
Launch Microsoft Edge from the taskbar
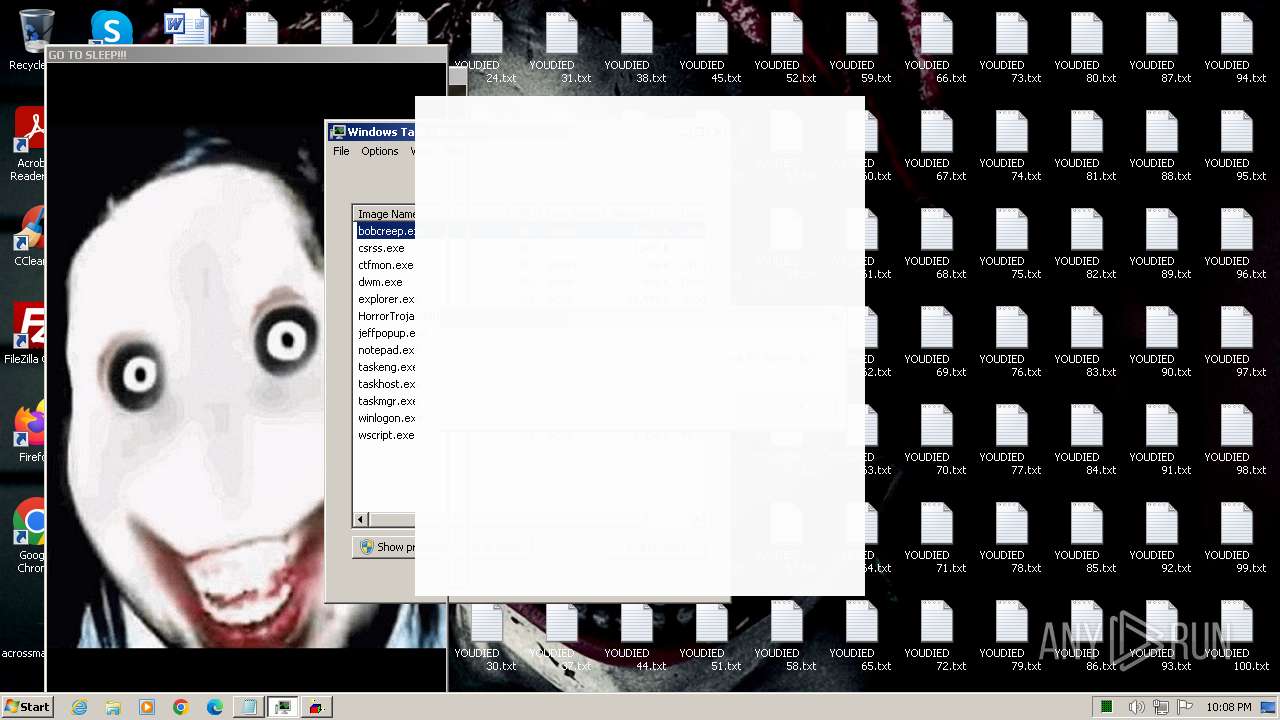point(215,707)
